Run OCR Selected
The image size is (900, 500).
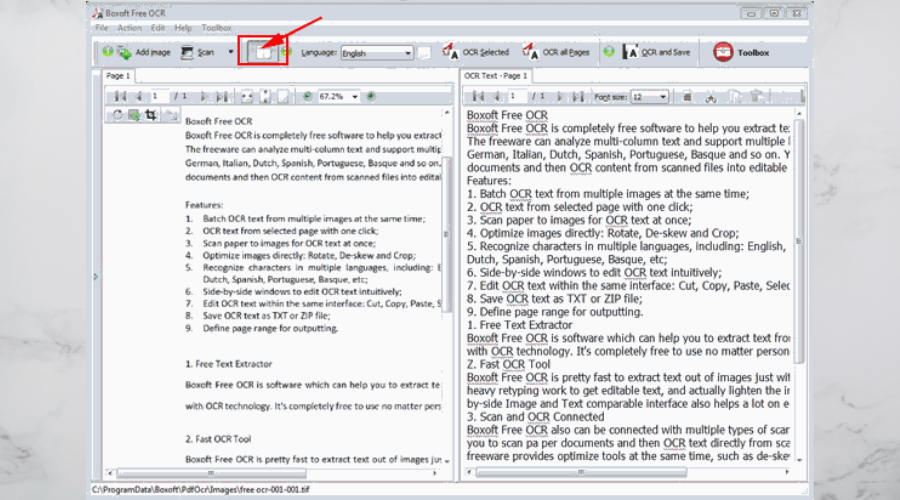476,52
